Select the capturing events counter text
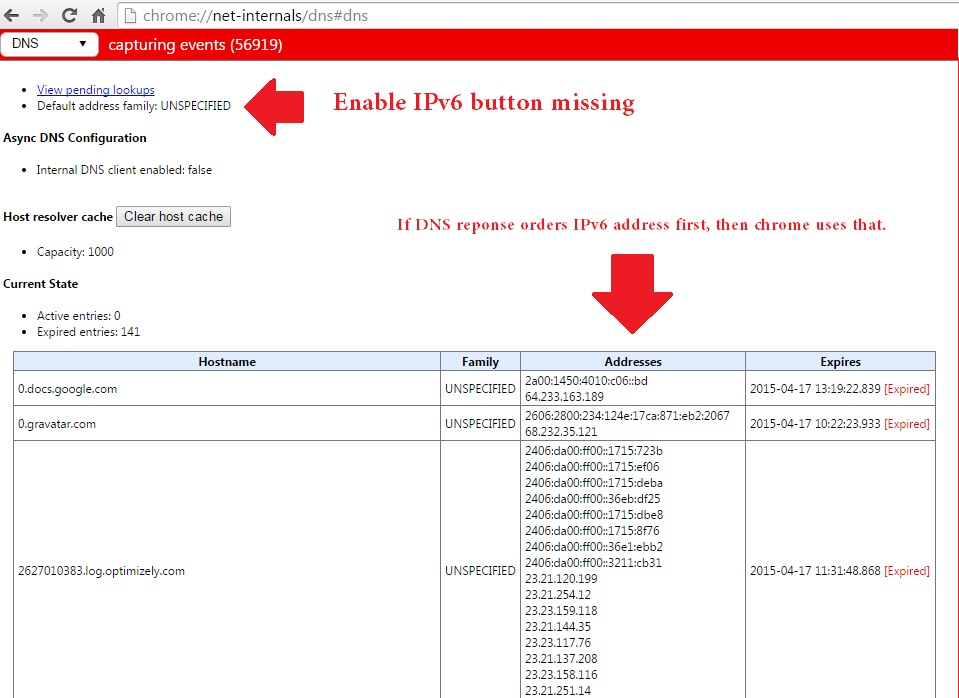The image size is (959, 698). coord(192,44)
